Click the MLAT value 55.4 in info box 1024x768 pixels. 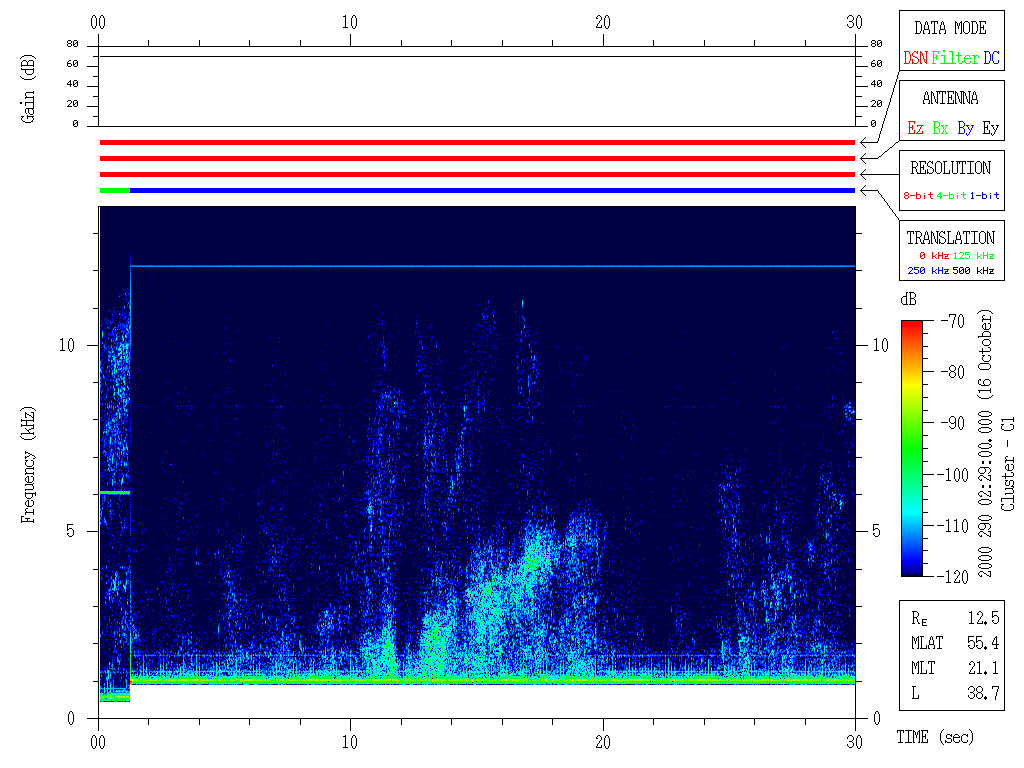[x=985, y=643]
